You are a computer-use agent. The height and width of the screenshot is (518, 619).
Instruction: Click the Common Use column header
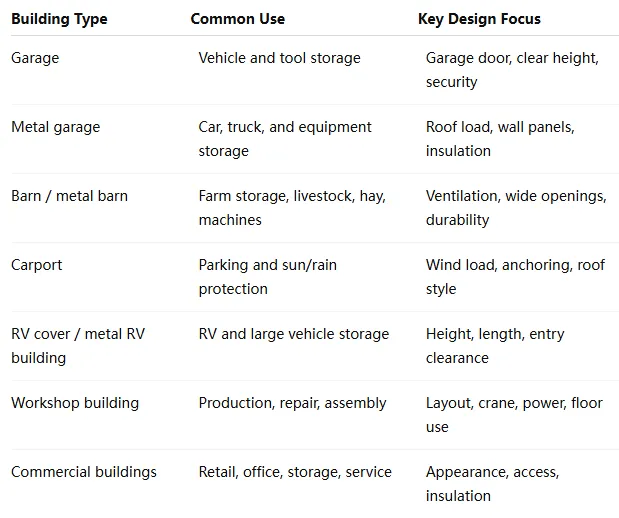[238, 19]
